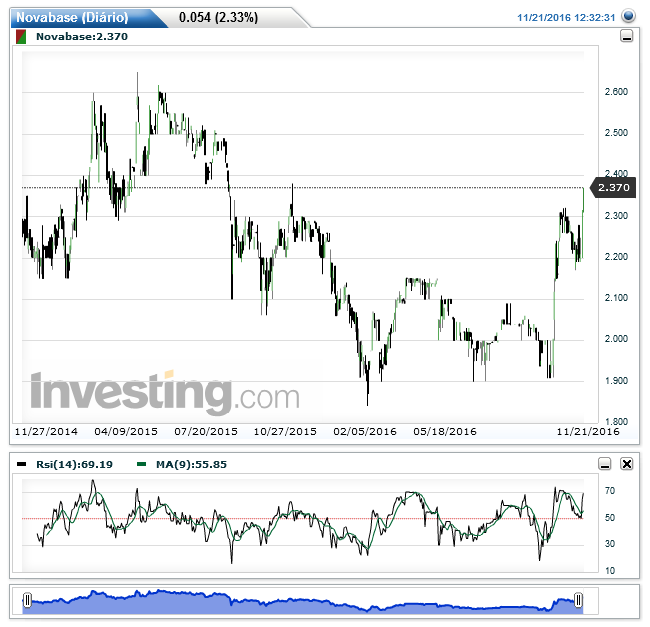This screenshot has height=627, width=650.
Task: Click the RSI axis value 10
Action: click(610, 570)
